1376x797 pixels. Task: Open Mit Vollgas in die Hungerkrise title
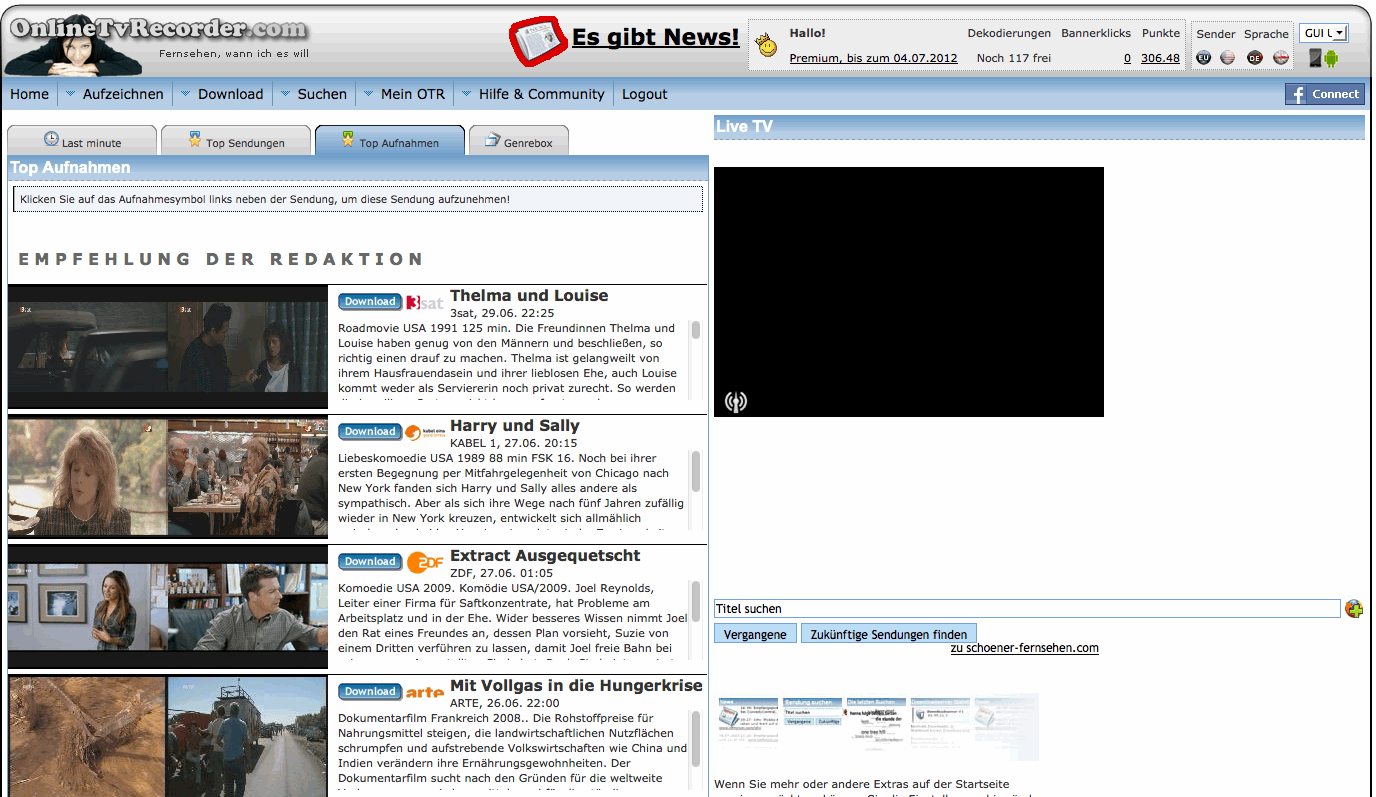tap(577, 686)
